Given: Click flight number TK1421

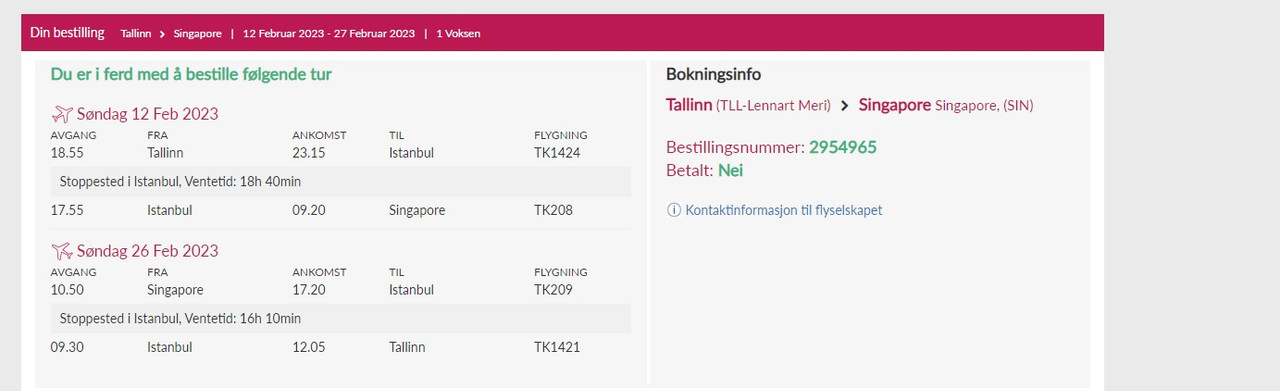Looking at the screenshot, I should coord(557,347).
